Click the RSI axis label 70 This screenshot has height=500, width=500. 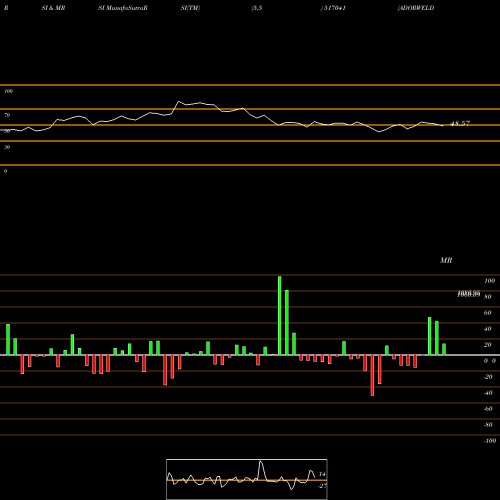click(7, 115)
